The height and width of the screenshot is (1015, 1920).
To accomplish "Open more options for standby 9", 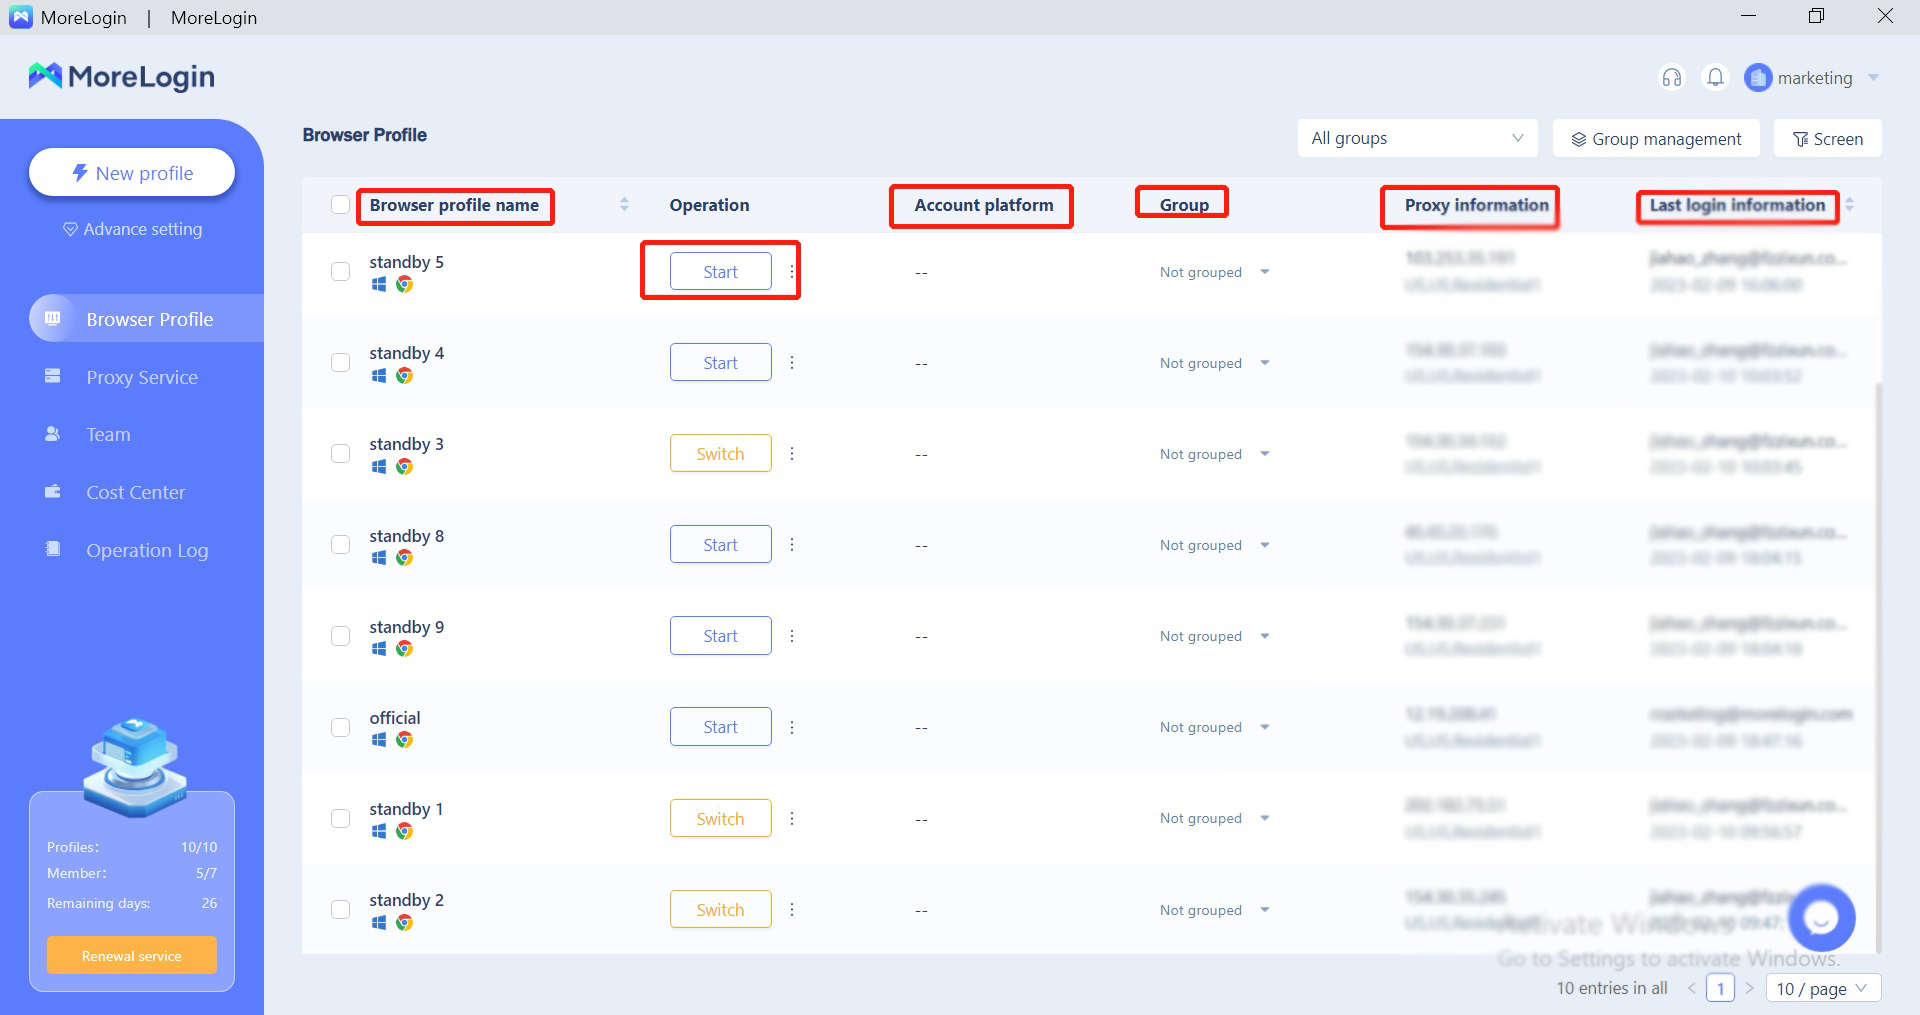I will point(792,636).
